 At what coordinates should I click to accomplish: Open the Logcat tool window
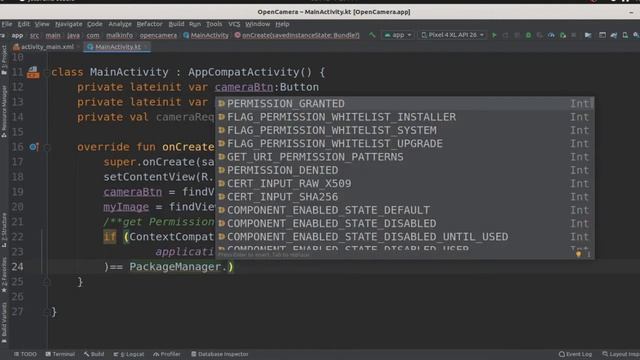point(129,354)
